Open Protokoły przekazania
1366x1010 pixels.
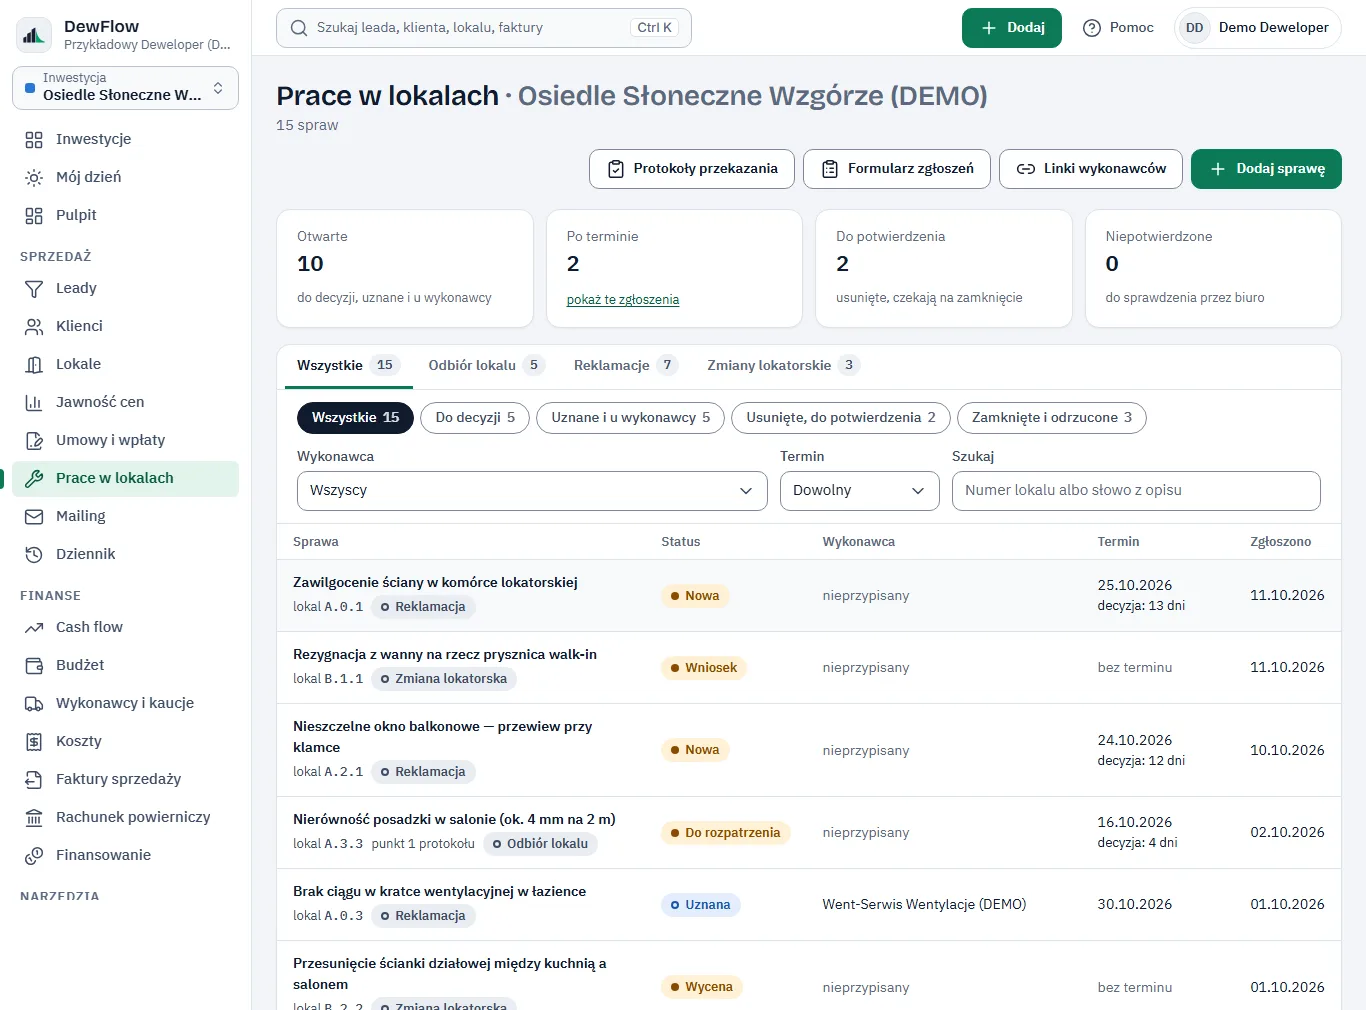[692, 169]
